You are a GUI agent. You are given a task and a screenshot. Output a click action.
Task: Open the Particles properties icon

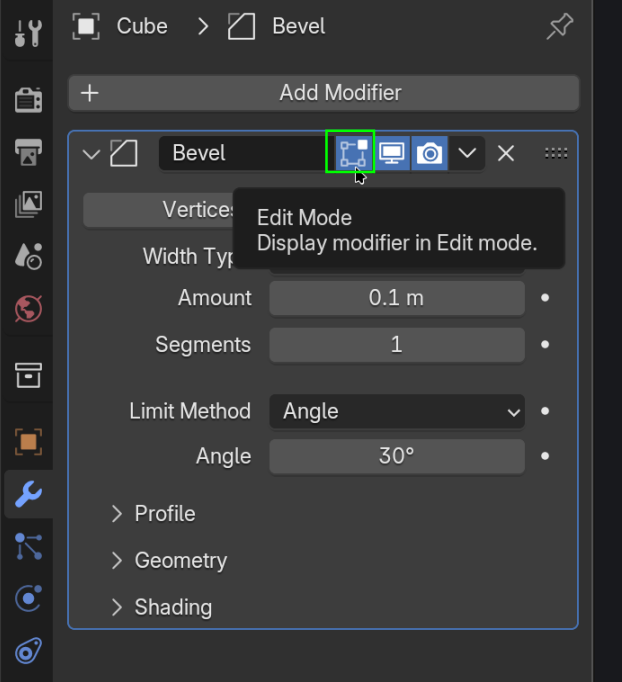[x=27, y=546]
